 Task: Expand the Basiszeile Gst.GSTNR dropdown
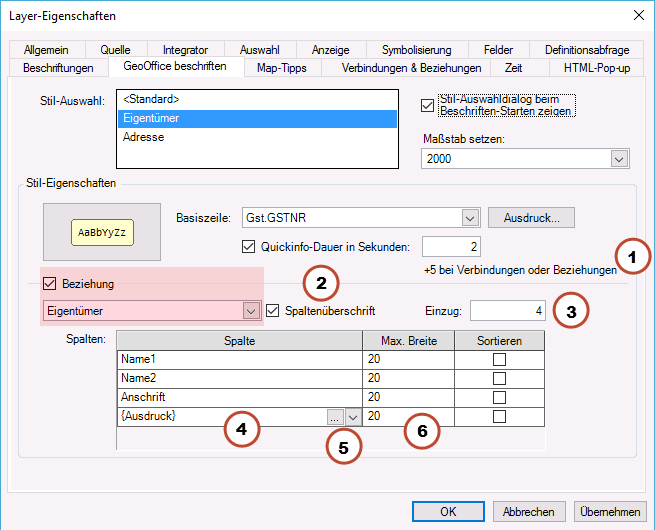tap(470, 218)
